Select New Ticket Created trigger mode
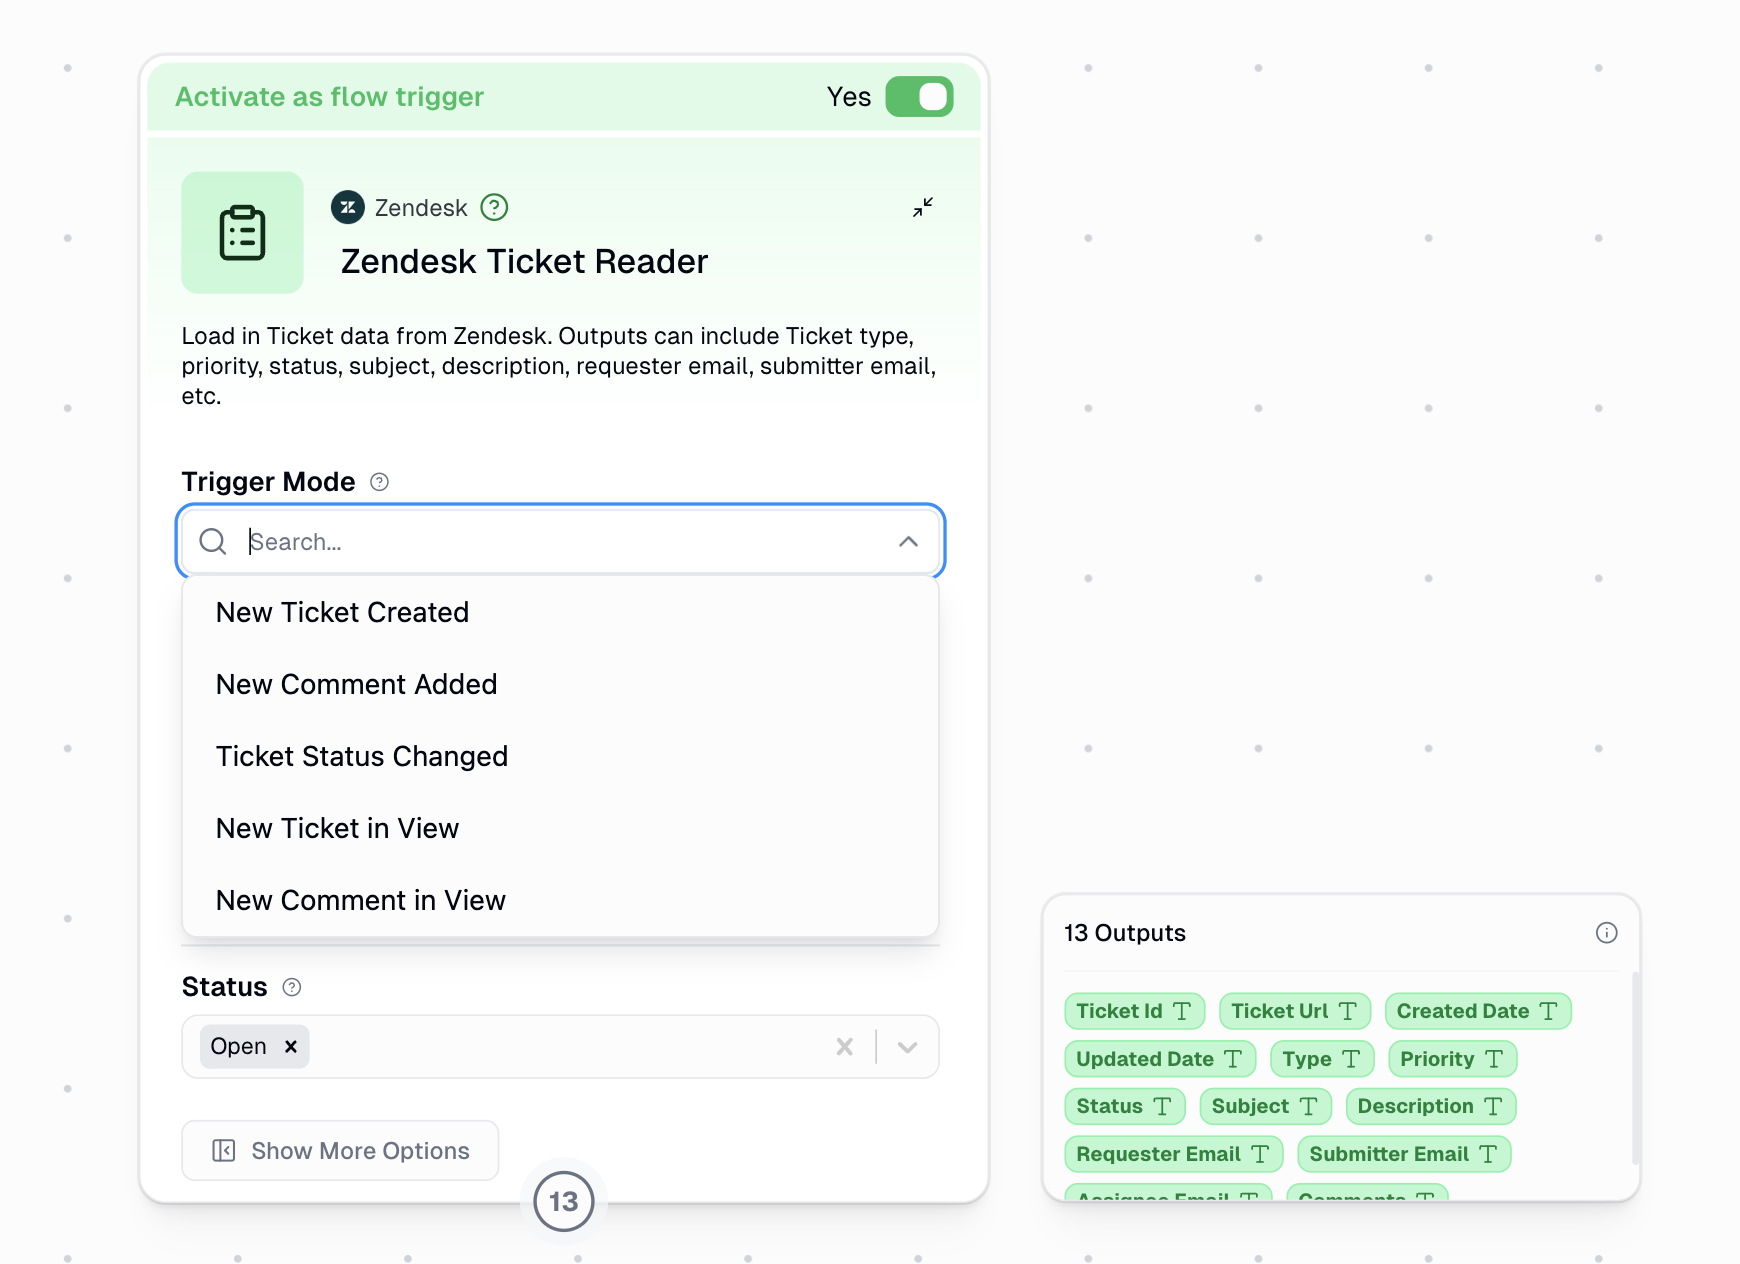Viewport: 1740px width, 1264px height. (x=343, y=612)
